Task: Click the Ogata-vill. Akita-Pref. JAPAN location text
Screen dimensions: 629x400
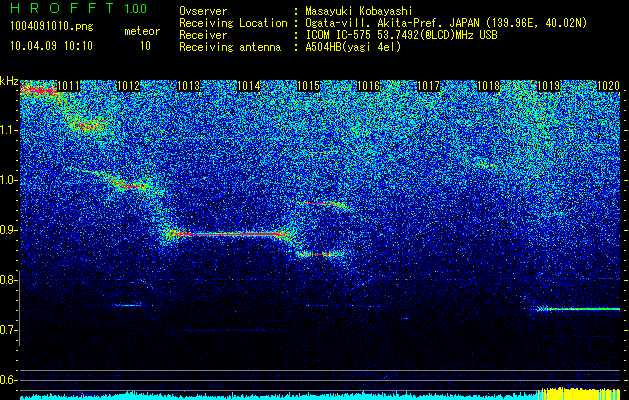Action: pos(446,23)
